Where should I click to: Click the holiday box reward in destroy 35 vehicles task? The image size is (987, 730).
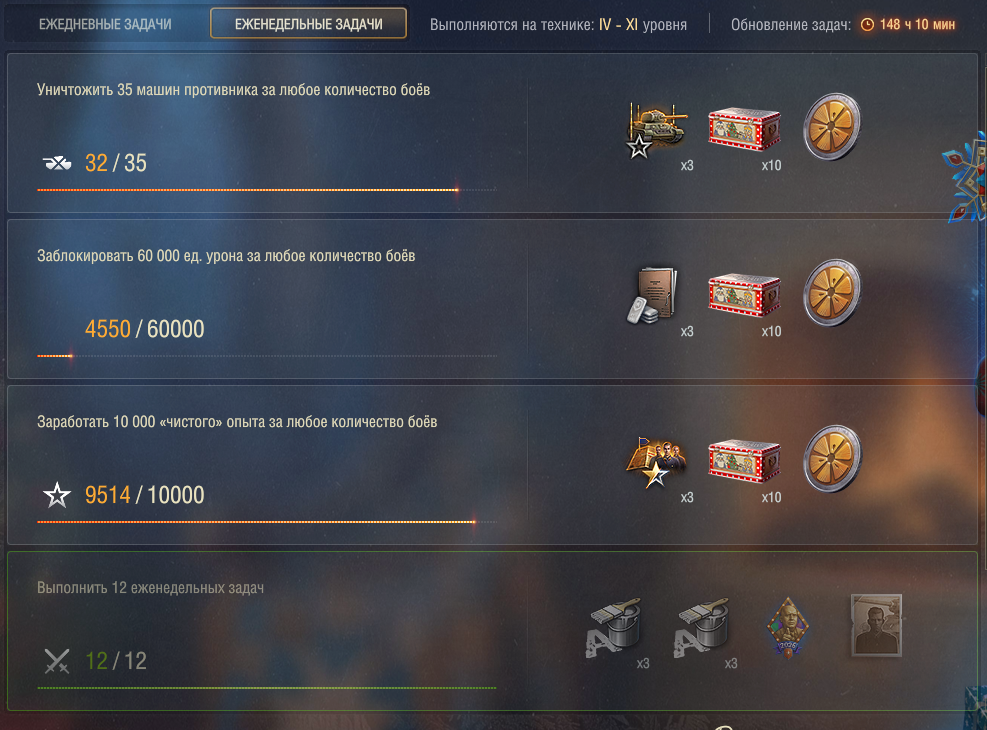pos(745,129)
